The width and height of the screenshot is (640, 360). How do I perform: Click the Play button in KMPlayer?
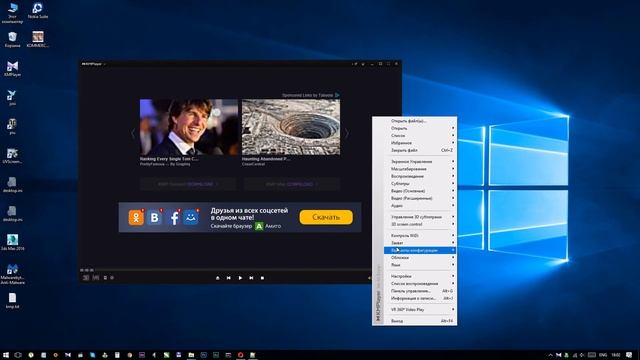click(x=240, y=278)
